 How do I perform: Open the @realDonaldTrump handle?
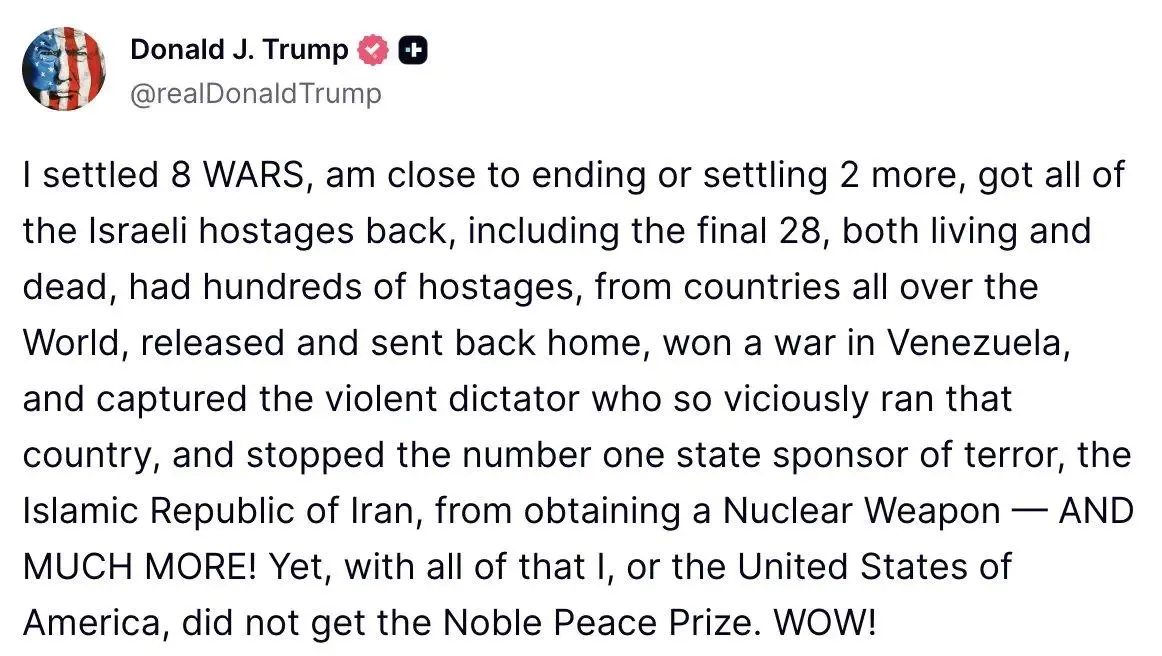256,94
